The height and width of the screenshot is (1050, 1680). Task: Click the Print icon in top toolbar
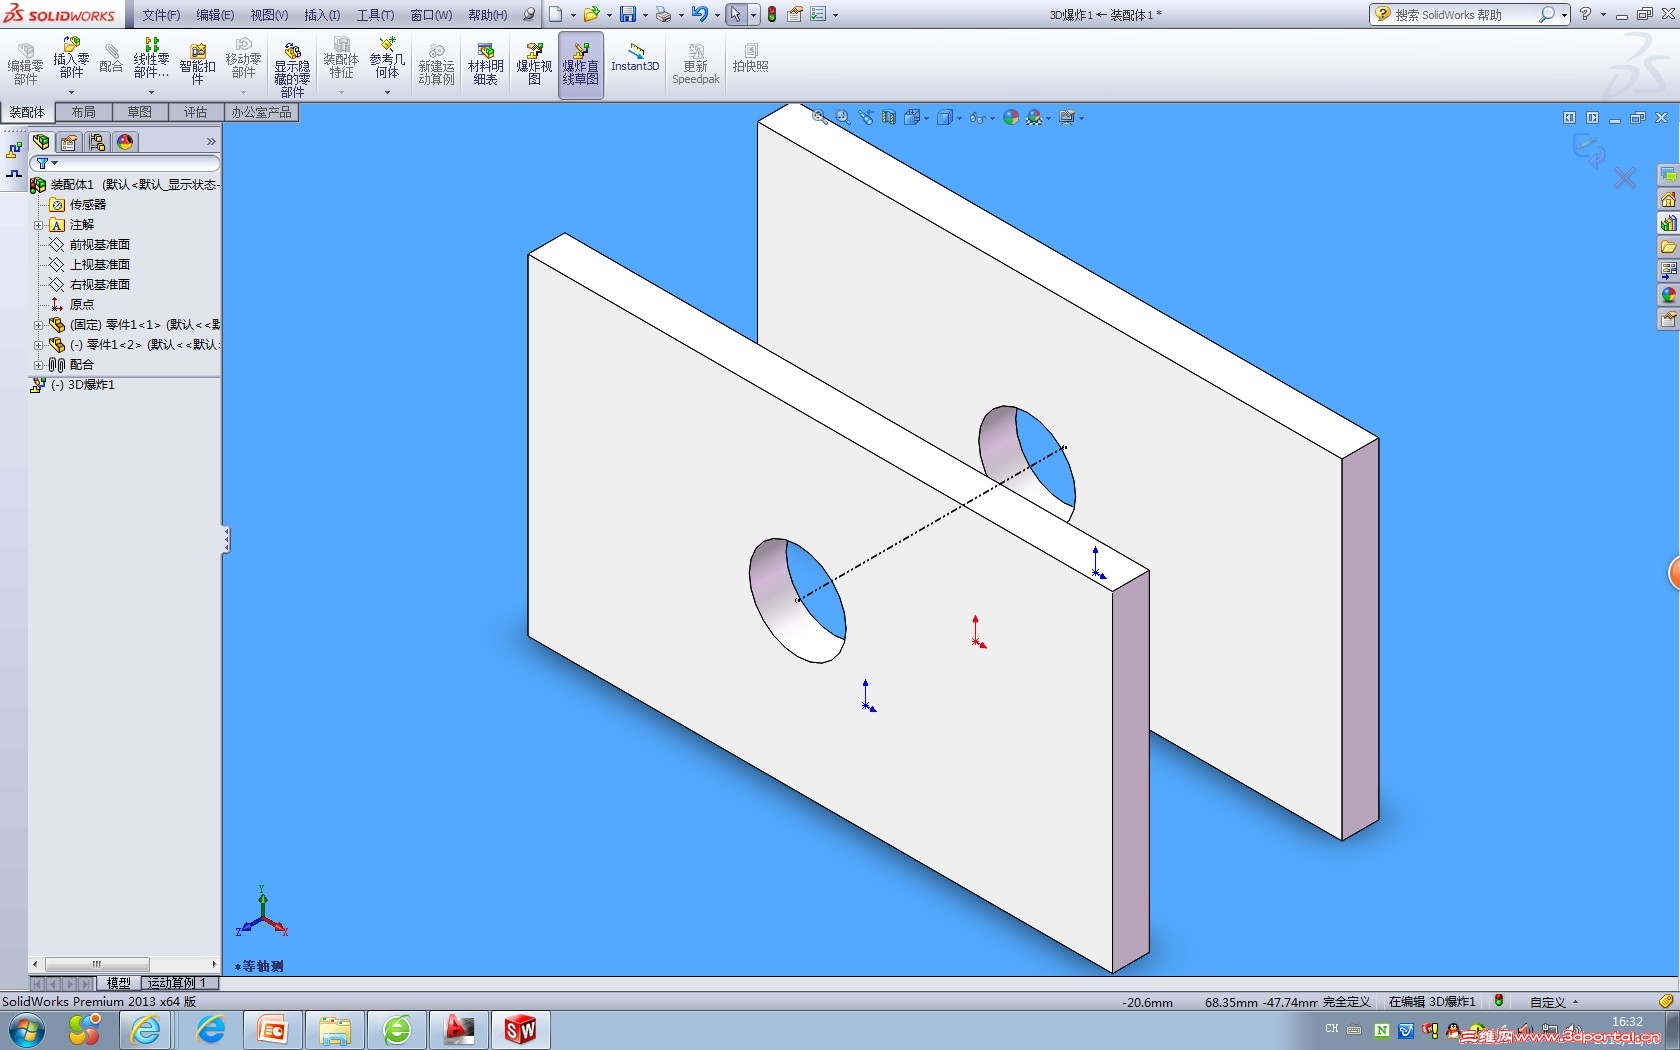coord(663,14)
